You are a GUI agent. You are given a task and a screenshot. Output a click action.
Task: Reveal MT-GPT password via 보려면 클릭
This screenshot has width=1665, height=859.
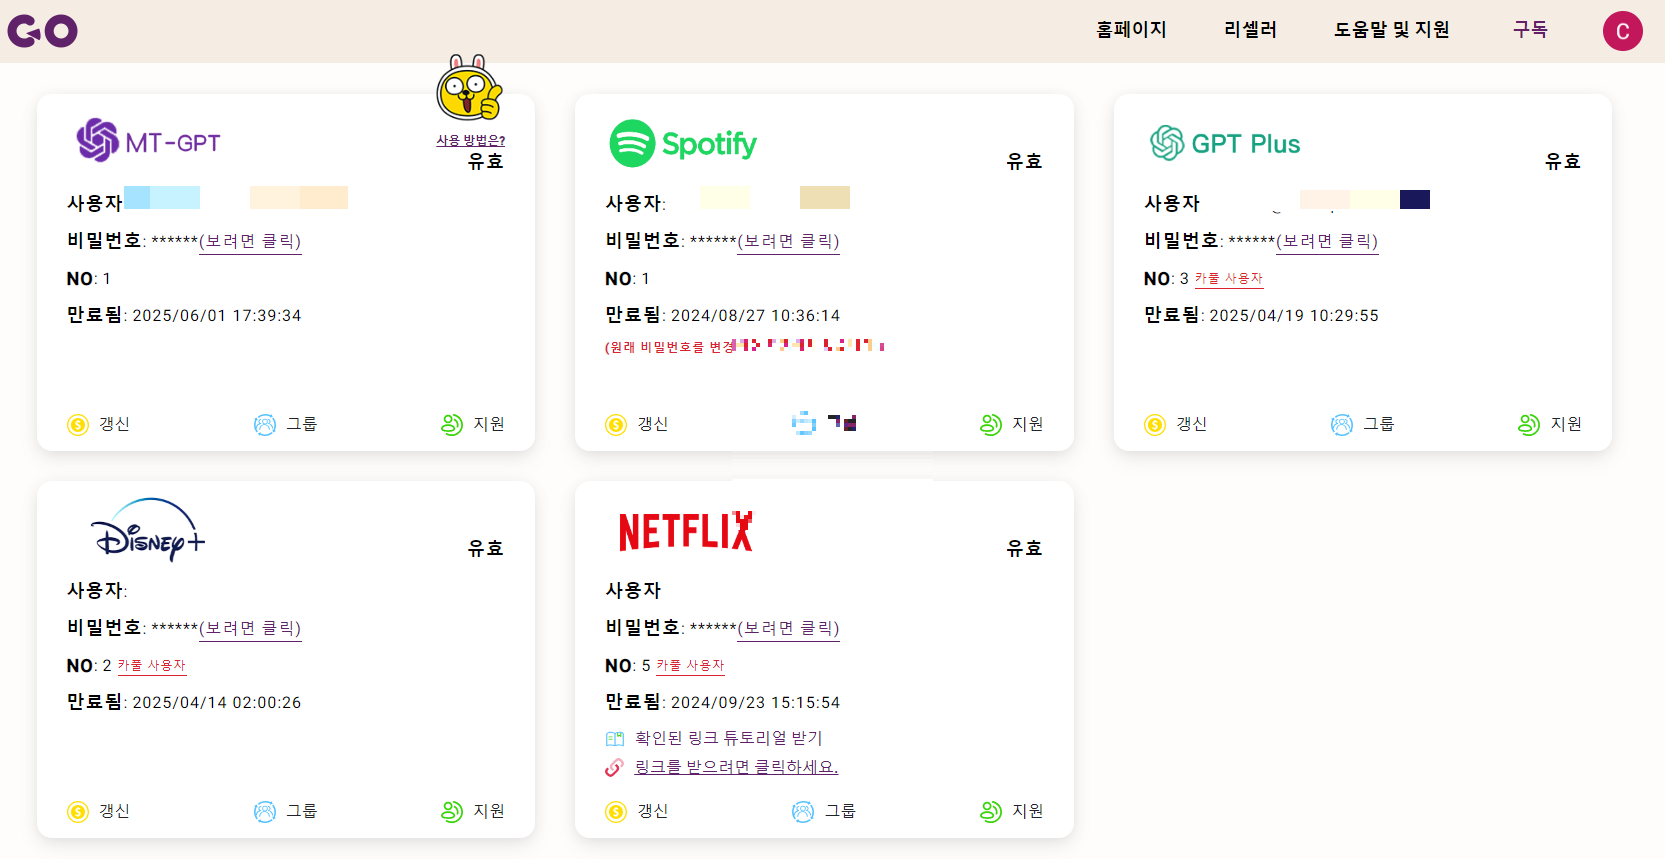250,241
